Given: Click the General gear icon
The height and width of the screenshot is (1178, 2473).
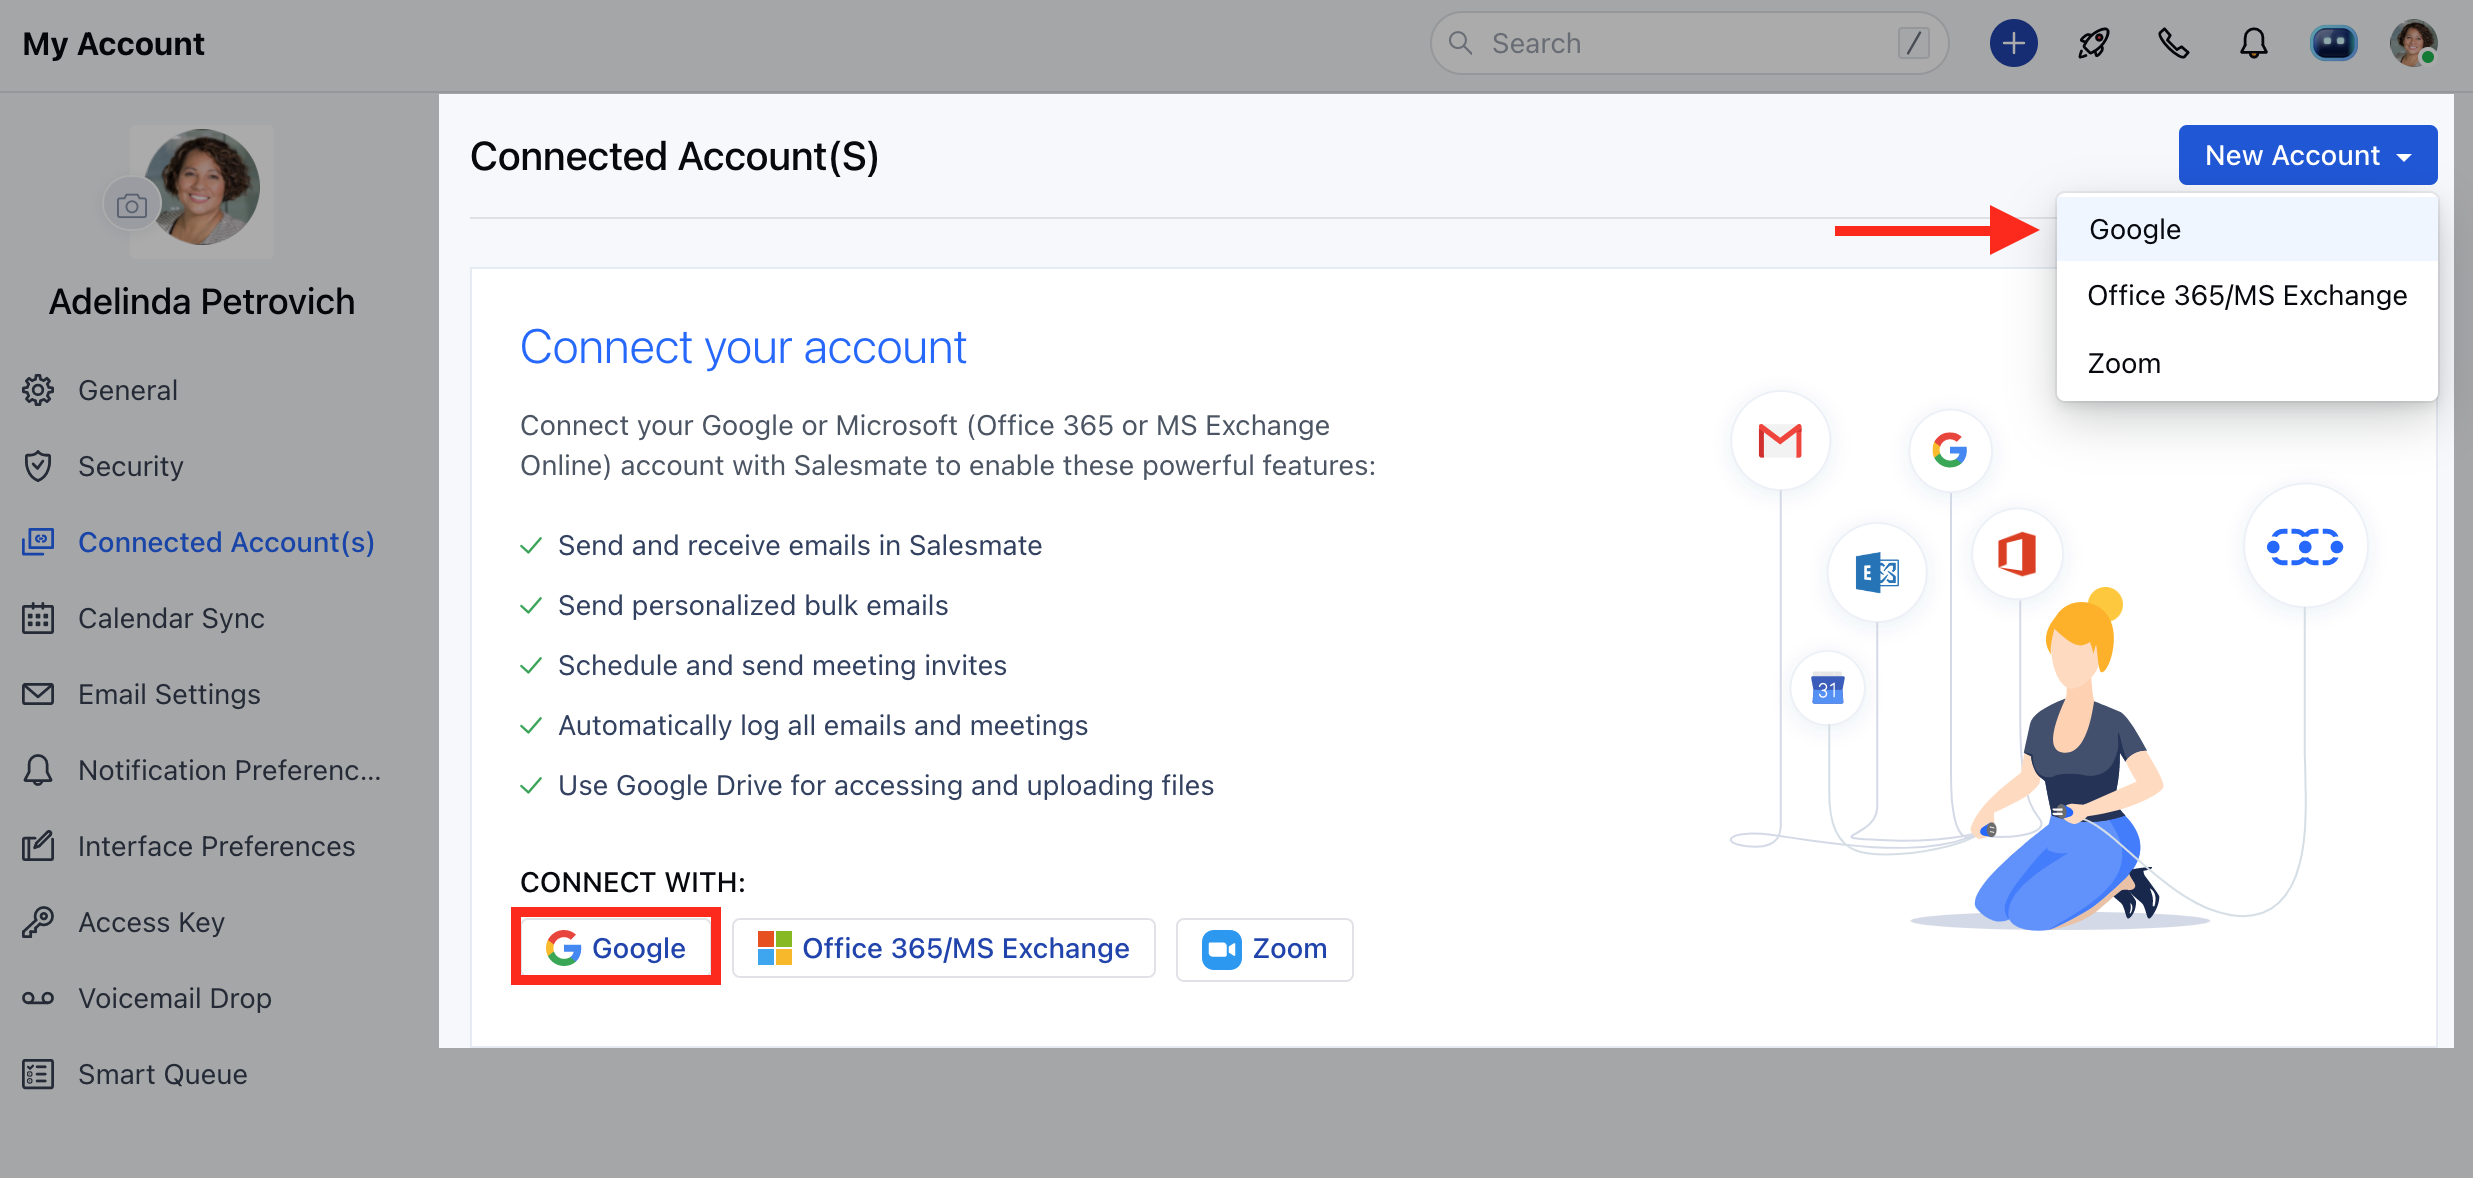Looking at the screenshot, I should pos(38,390).
